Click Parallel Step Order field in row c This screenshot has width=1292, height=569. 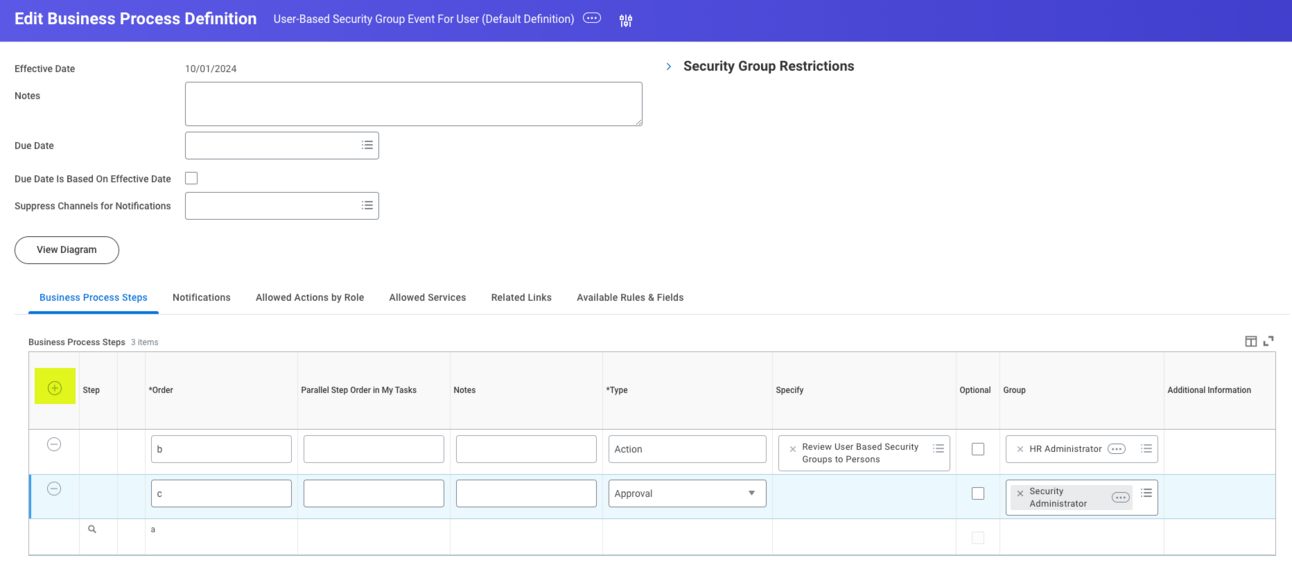click(373, 493)
